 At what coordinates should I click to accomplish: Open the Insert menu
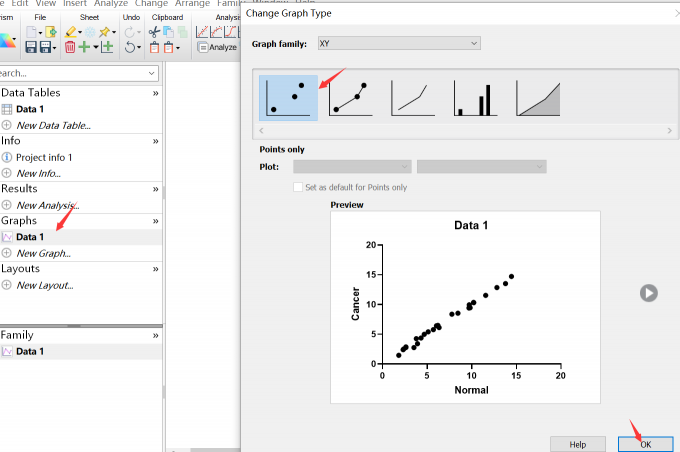[x=75, y=3]
